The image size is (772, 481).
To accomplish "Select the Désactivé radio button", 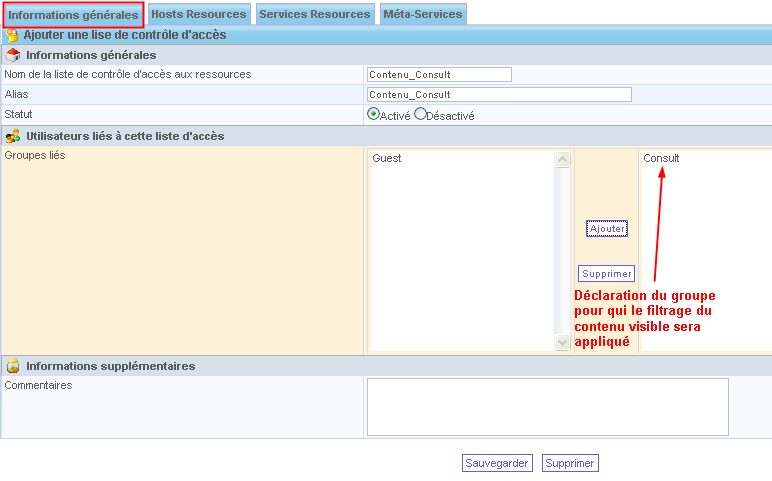I will point(420,114).
